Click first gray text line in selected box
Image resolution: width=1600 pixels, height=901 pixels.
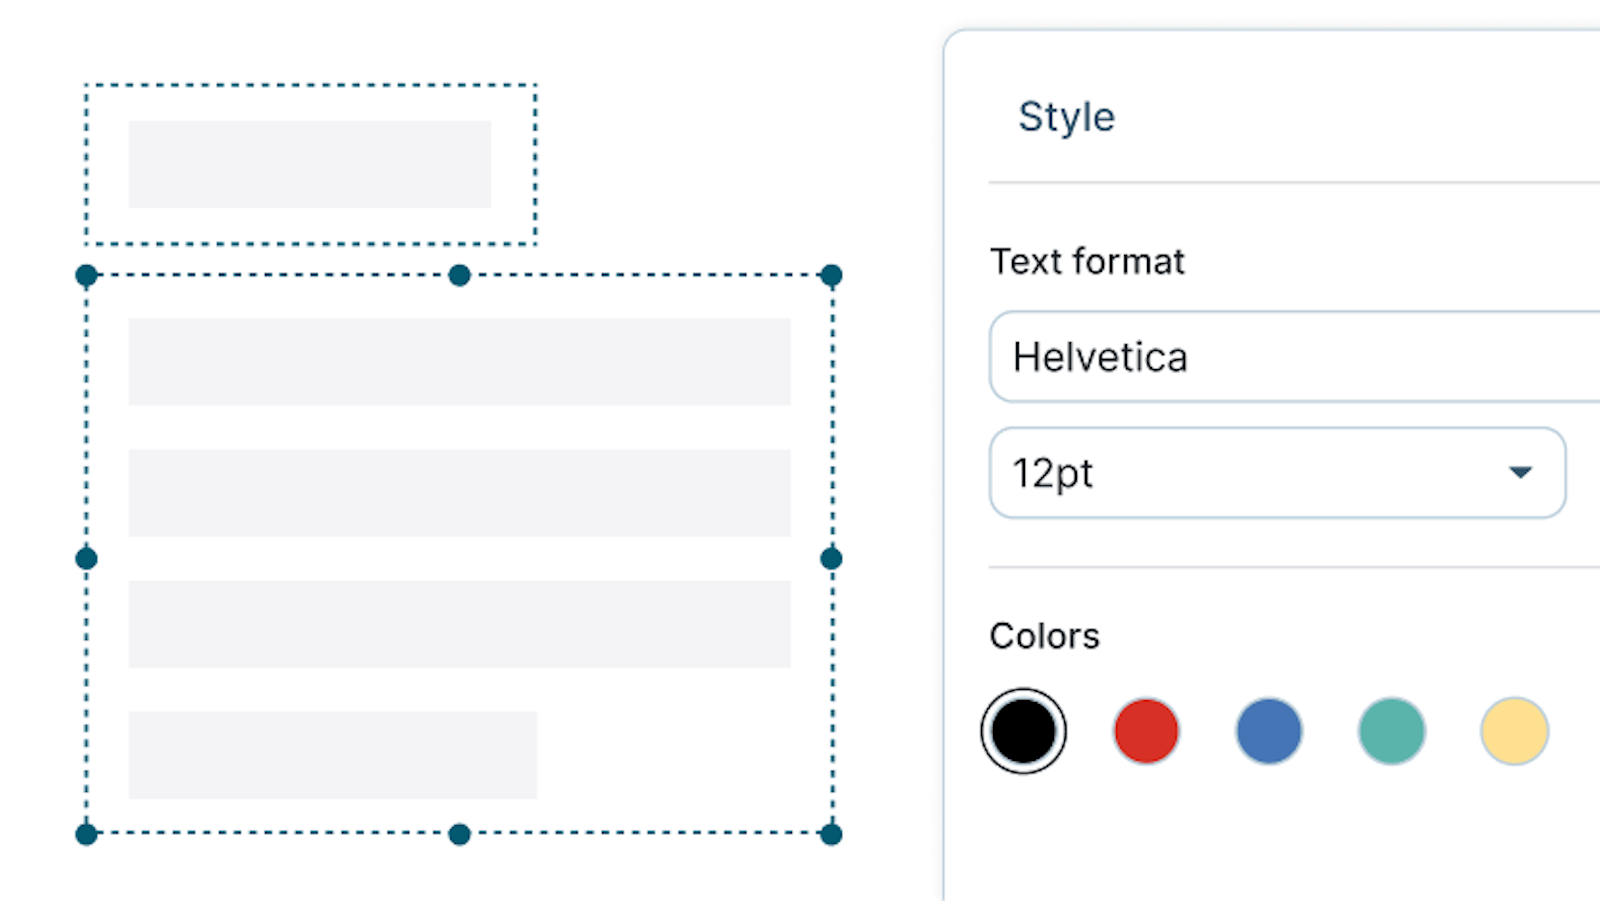tap(459, 362)
